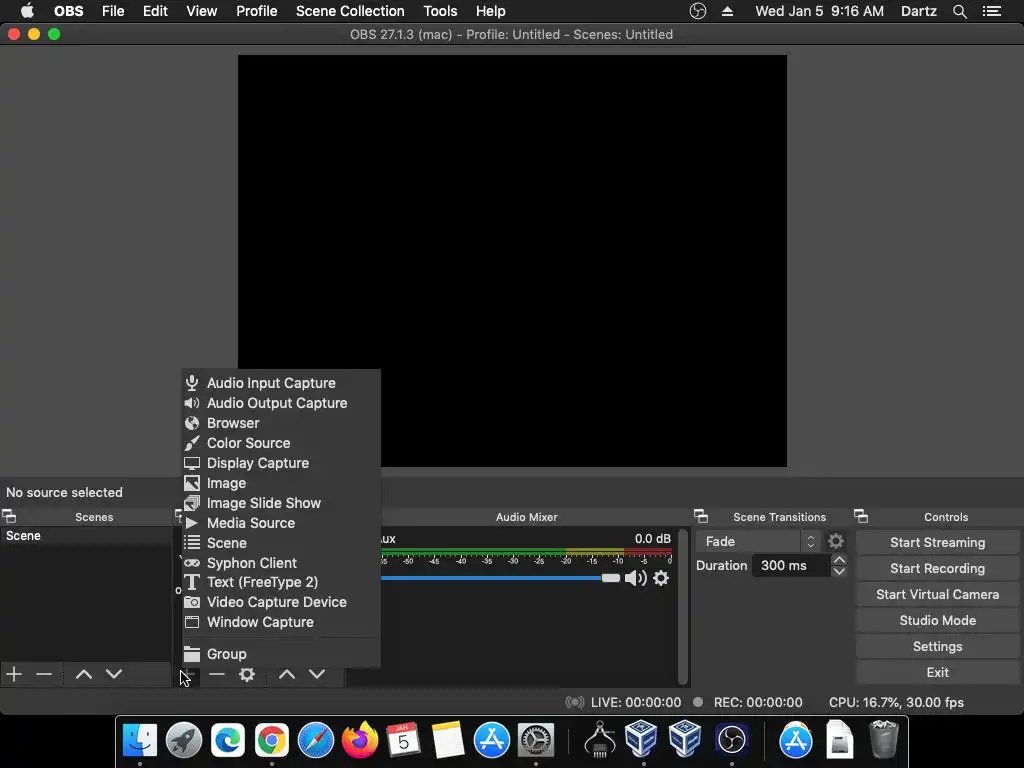Pop out the Scene Transitions dock icon
Image resolution: width=1024 pixels, height=768 pixels.
[x=701, y=517]
